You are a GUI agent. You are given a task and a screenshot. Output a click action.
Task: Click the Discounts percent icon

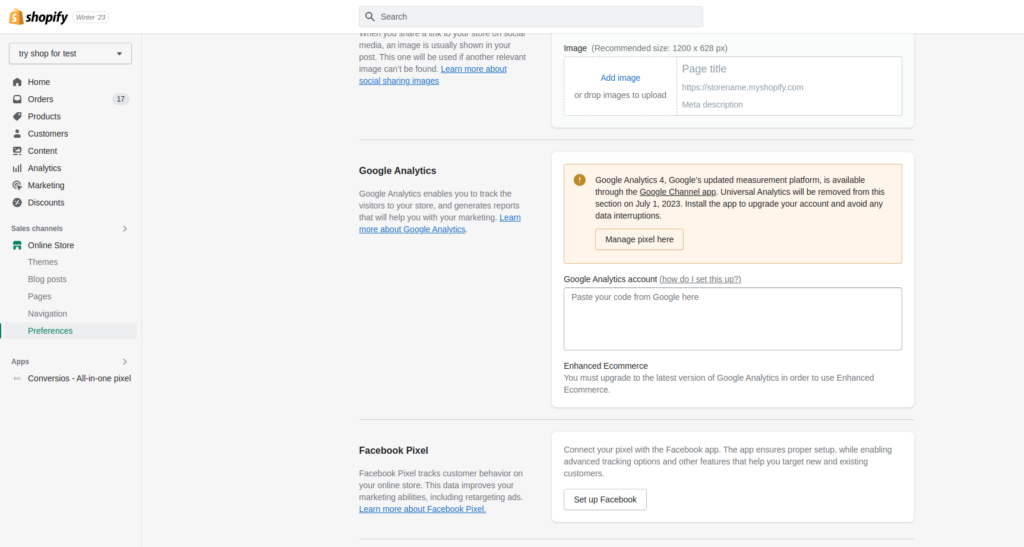coord(17,202)
